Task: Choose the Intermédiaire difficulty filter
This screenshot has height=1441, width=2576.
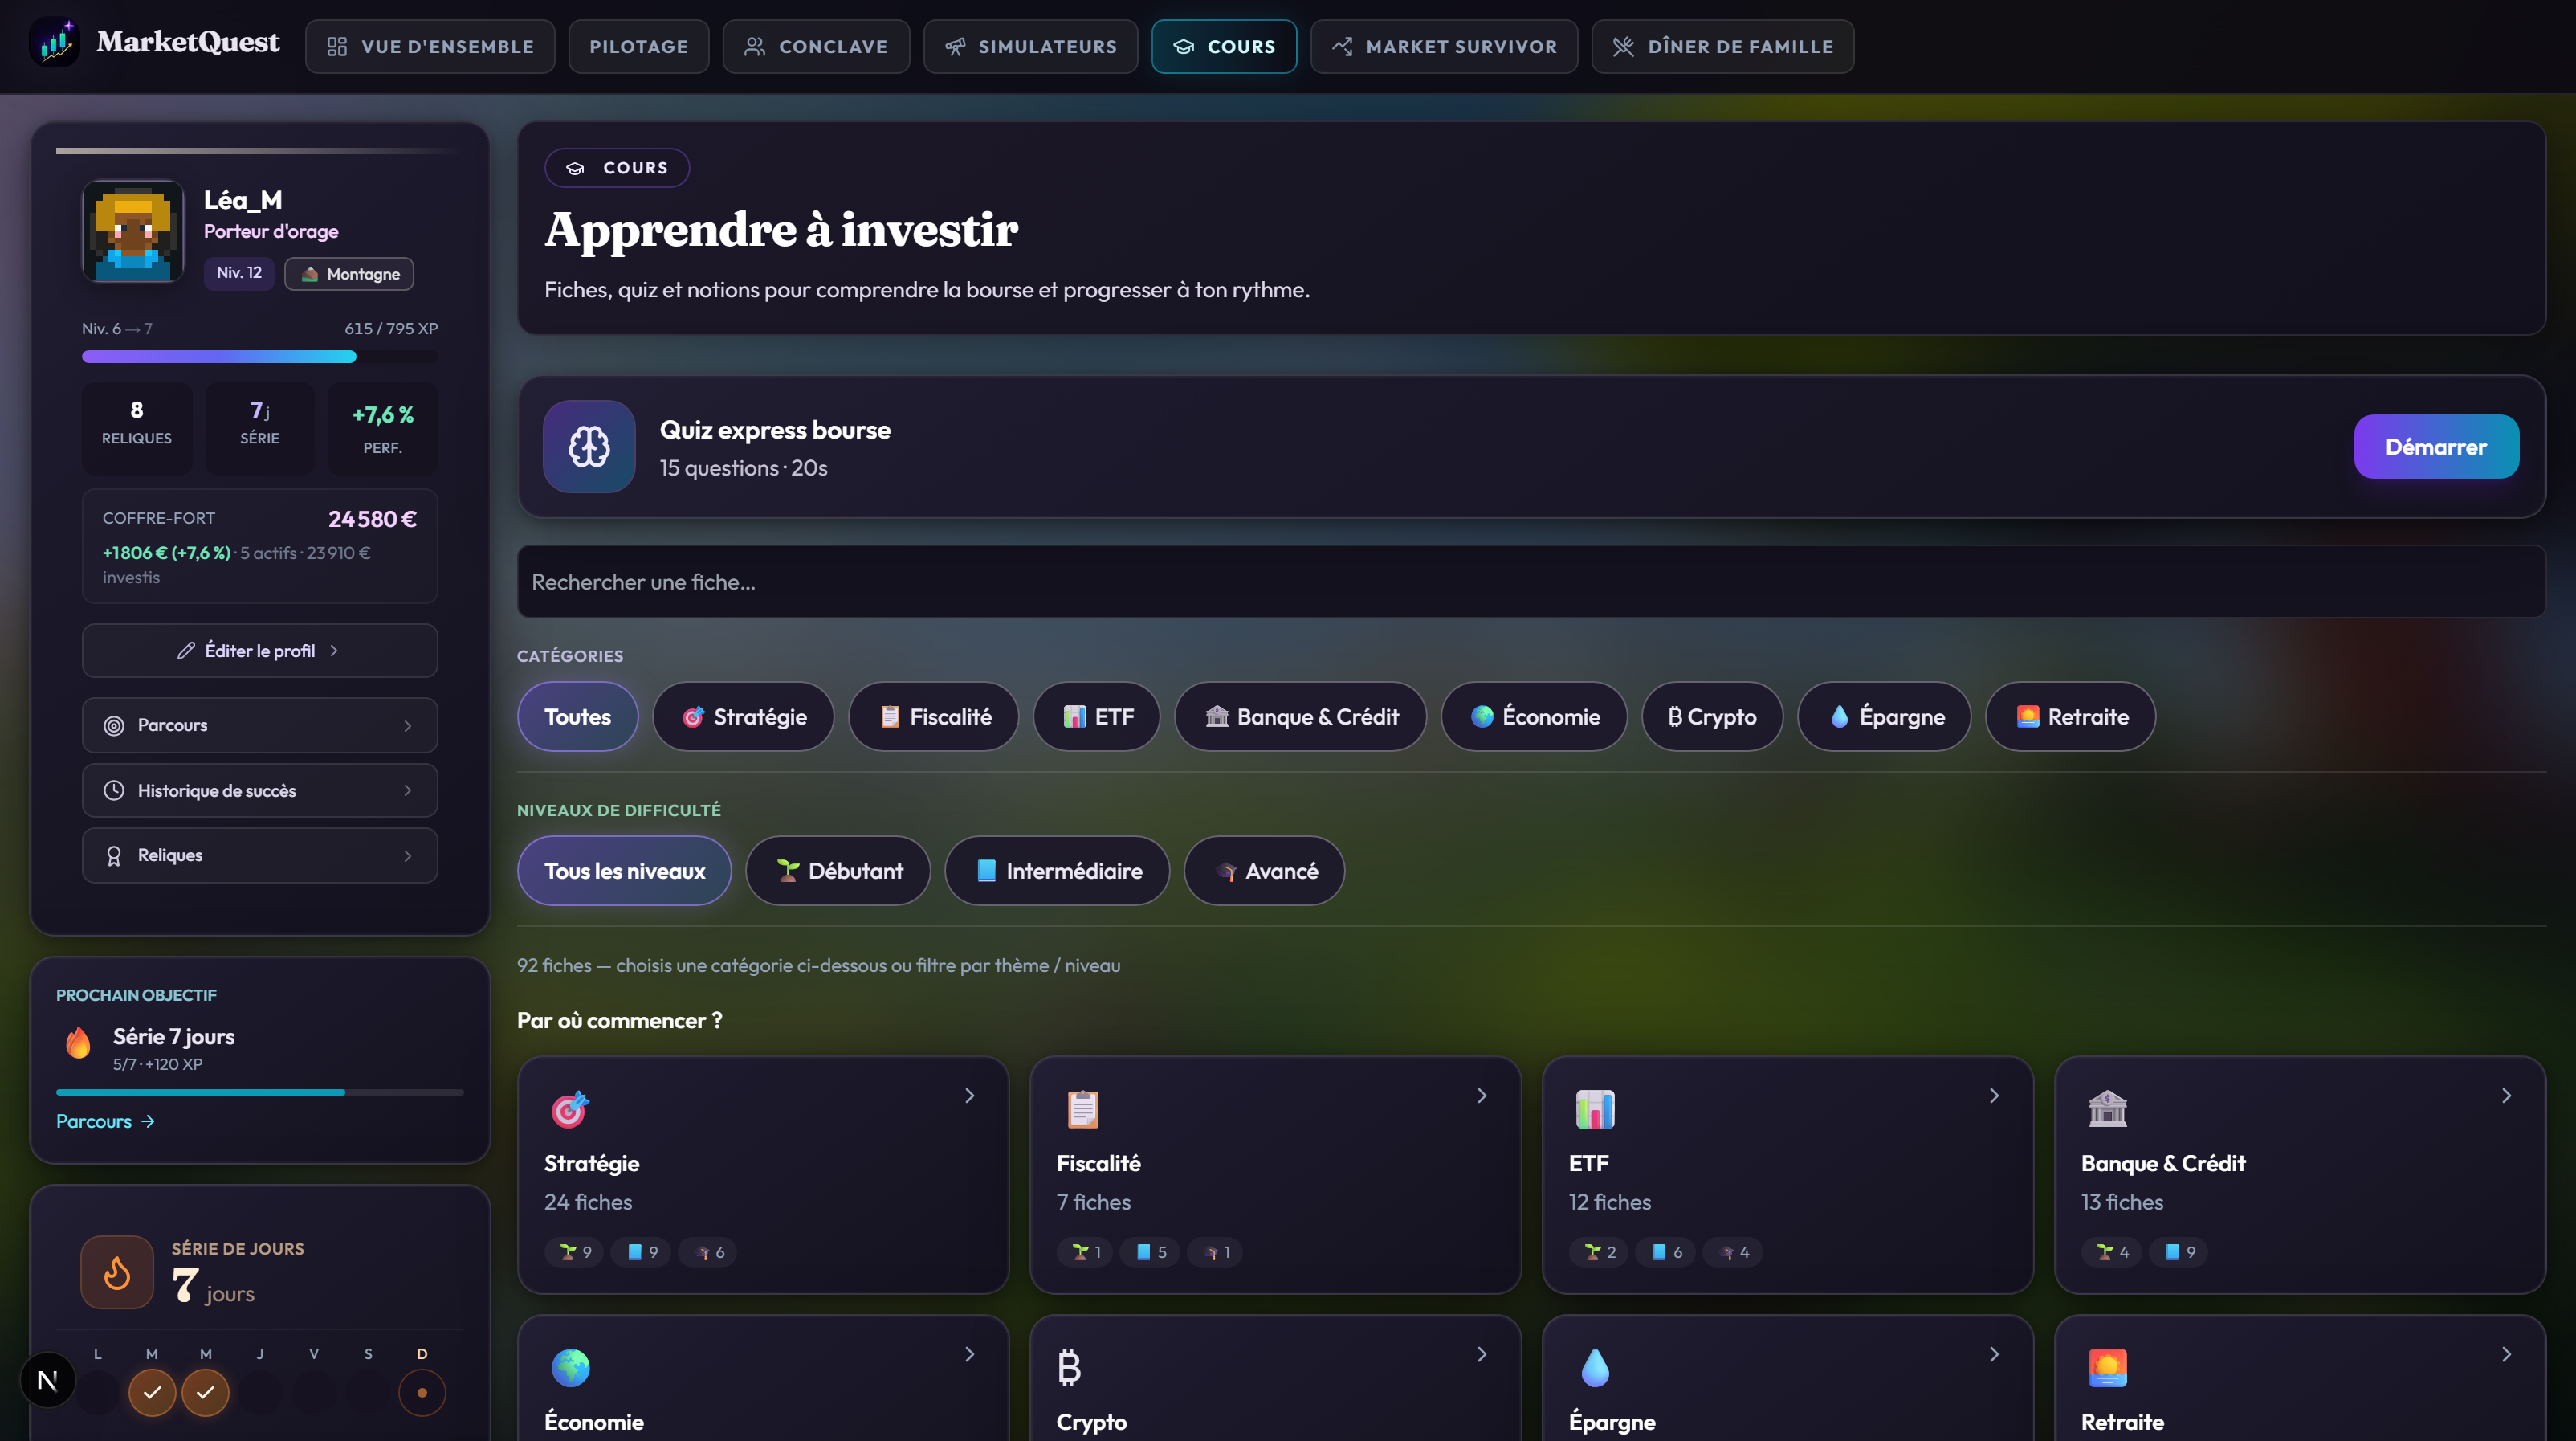Action: click(x=1057, y=871)
